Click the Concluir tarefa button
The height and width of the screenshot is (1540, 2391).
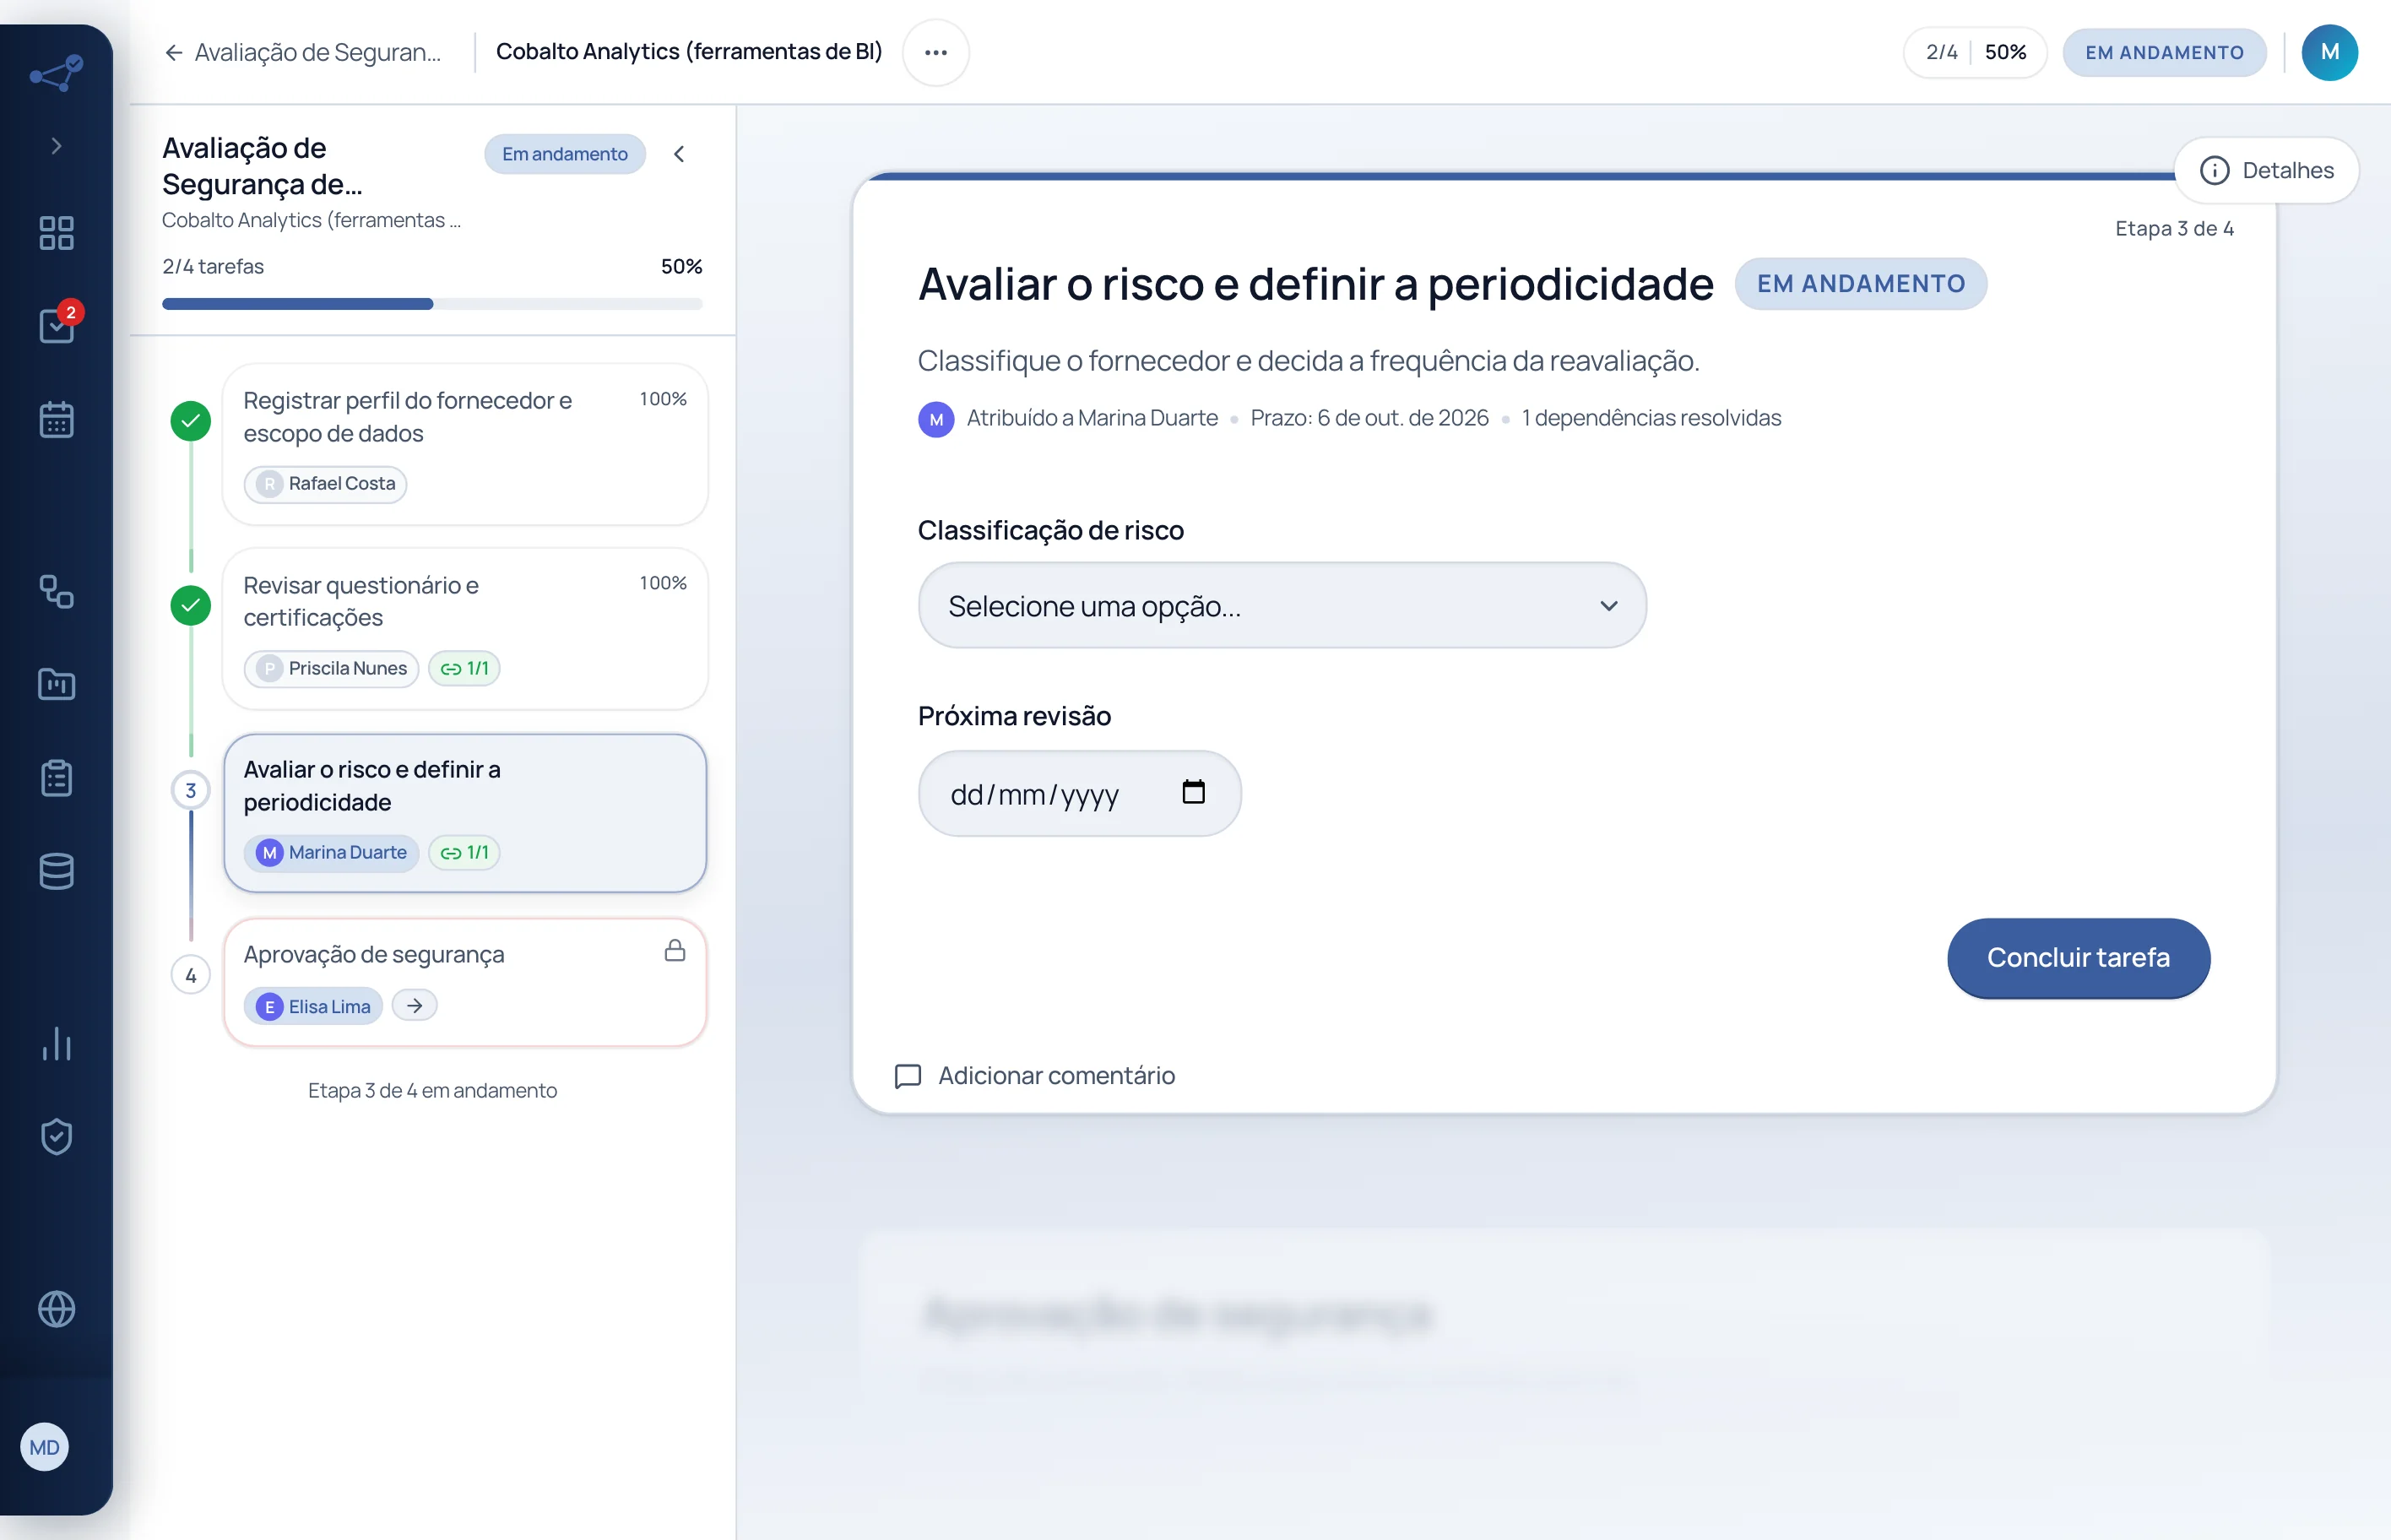click(2078, 957)
